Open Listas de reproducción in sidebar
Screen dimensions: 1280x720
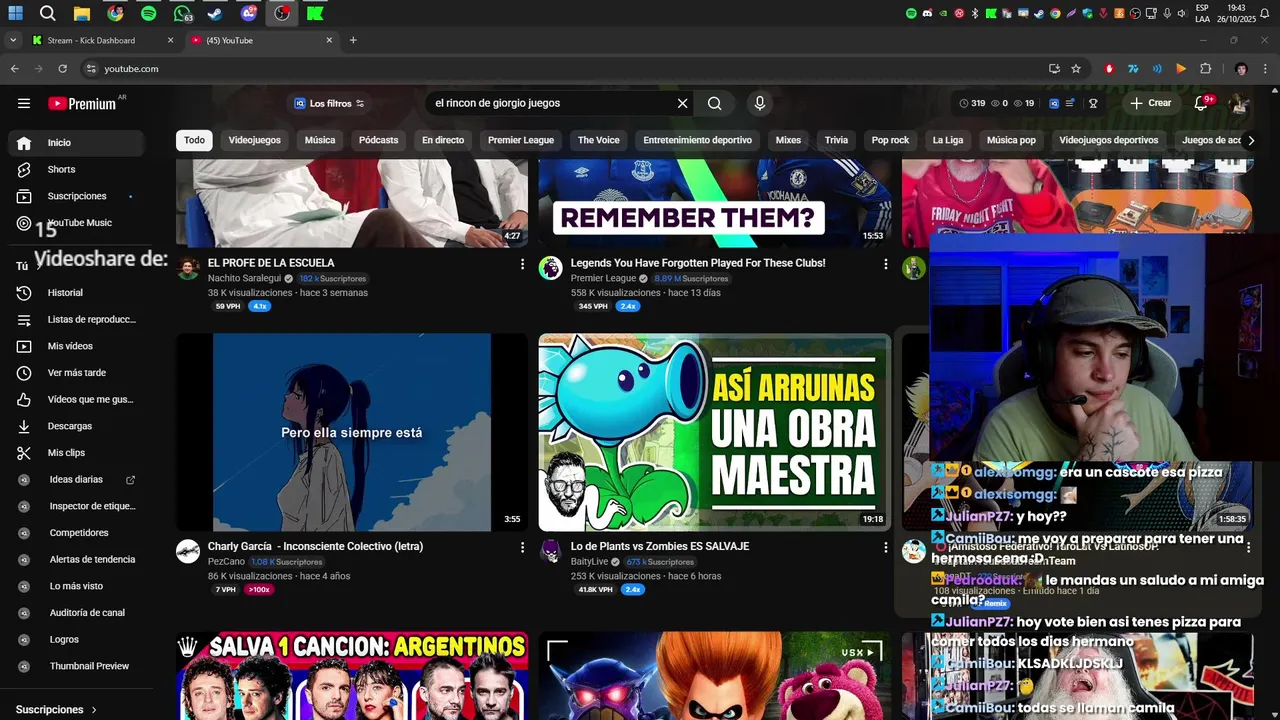click(x=78, y=320)
